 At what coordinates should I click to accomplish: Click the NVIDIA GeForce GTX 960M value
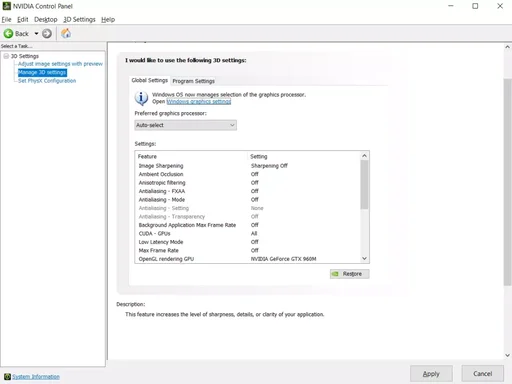click(284, 259)
